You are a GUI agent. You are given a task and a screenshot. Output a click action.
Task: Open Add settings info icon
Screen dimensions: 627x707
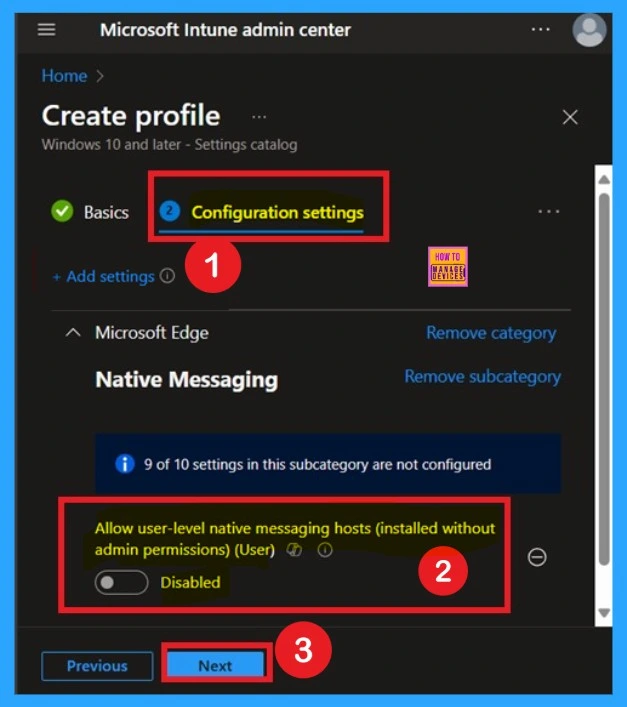tap(167, 275)
